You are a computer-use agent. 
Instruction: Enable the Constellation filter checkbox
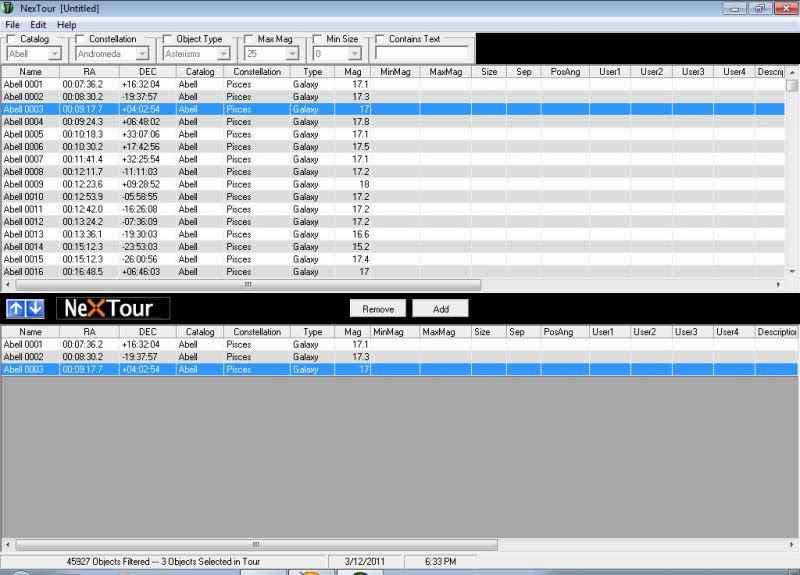point(80,39)
